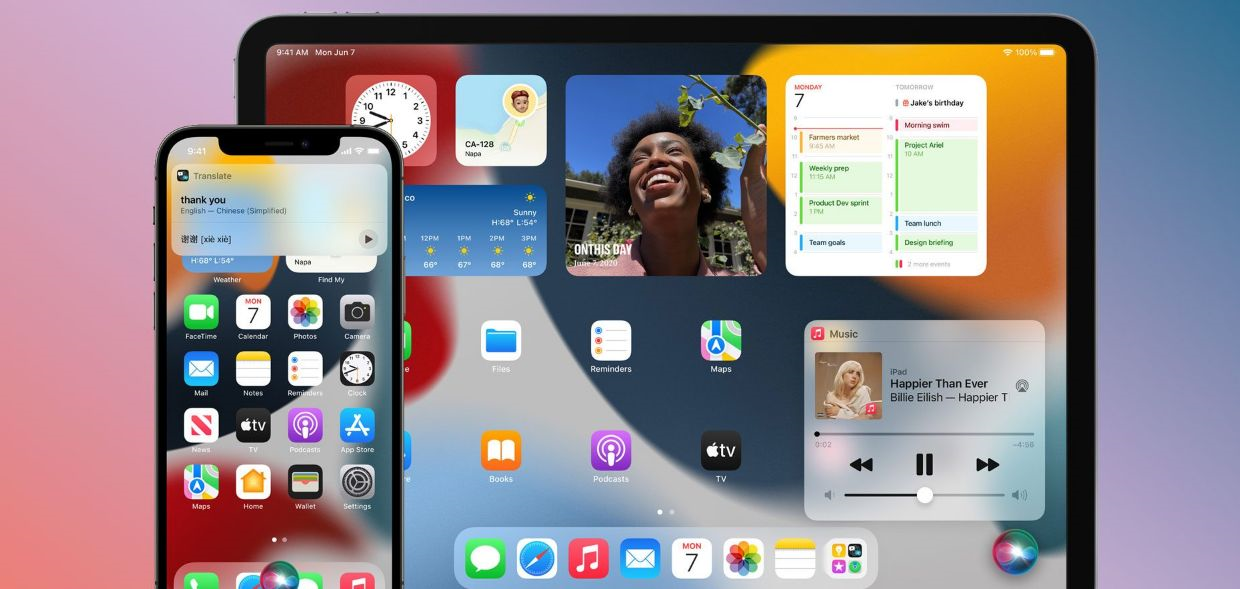
Task: Launch Safari from the iPad dock
Action: (x=537, y=558)
